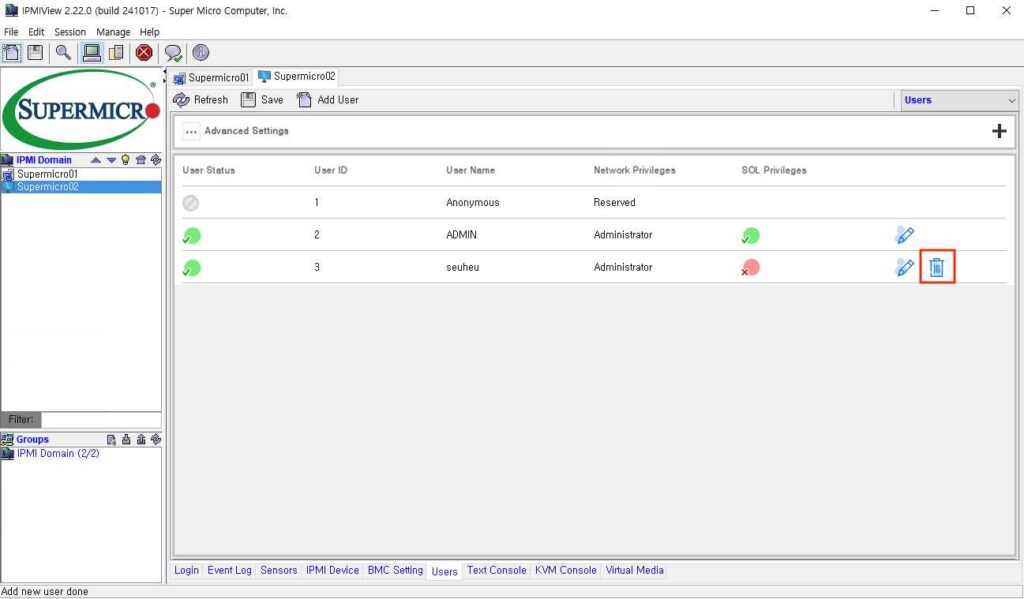Click the export icon in the Groups header

click(x=140, y=440)
